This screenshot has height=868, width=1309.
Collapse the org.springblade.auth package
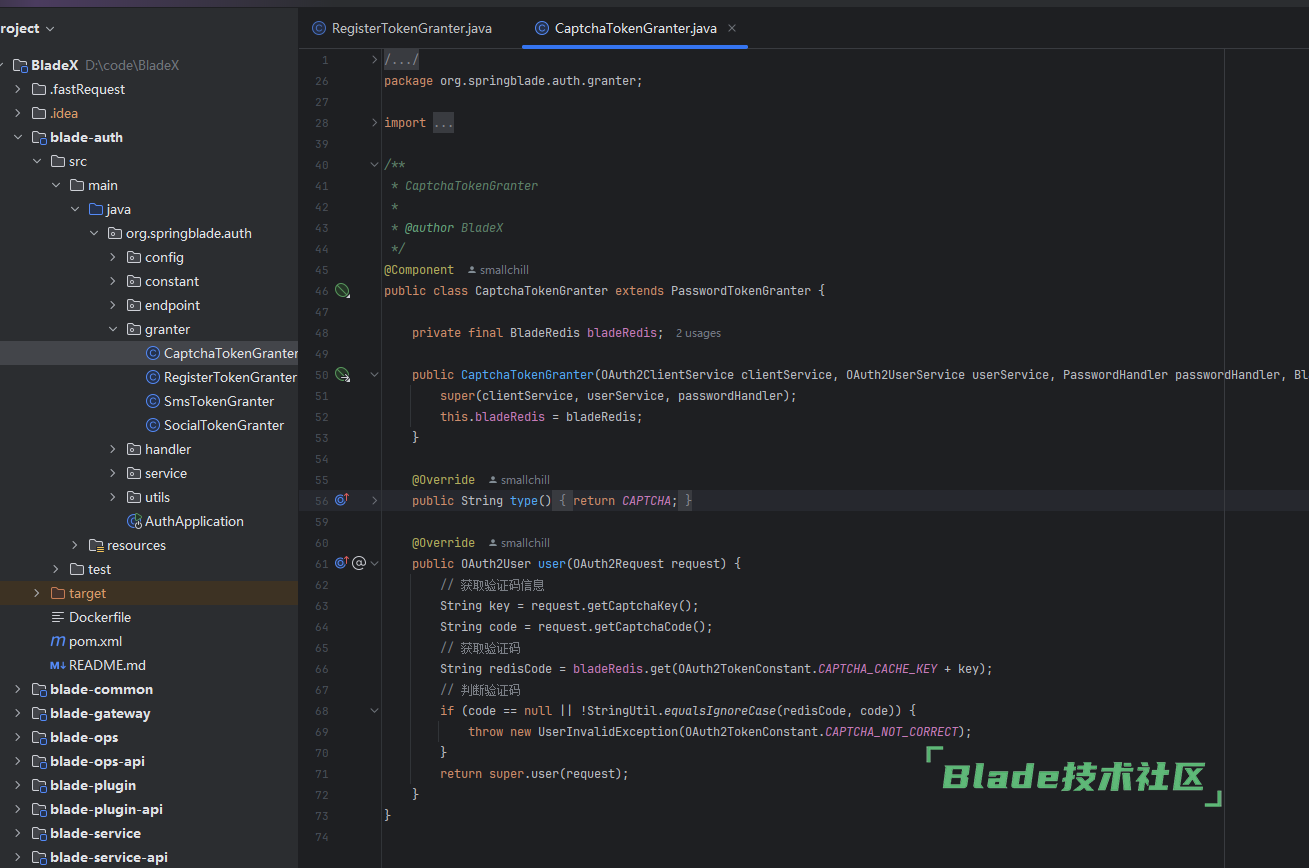[93, 233]
